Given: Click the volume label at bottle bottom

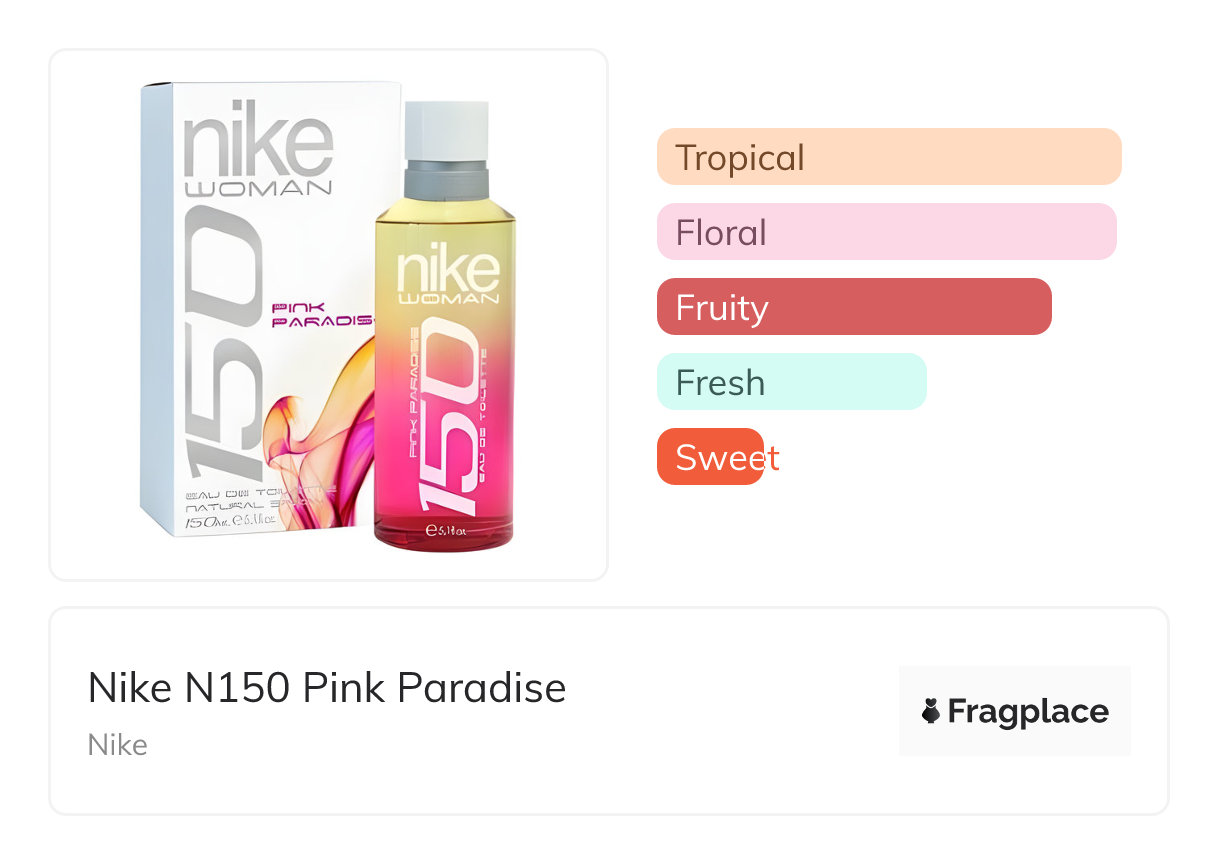Looking at the screenshot, I should pos(446,531).
